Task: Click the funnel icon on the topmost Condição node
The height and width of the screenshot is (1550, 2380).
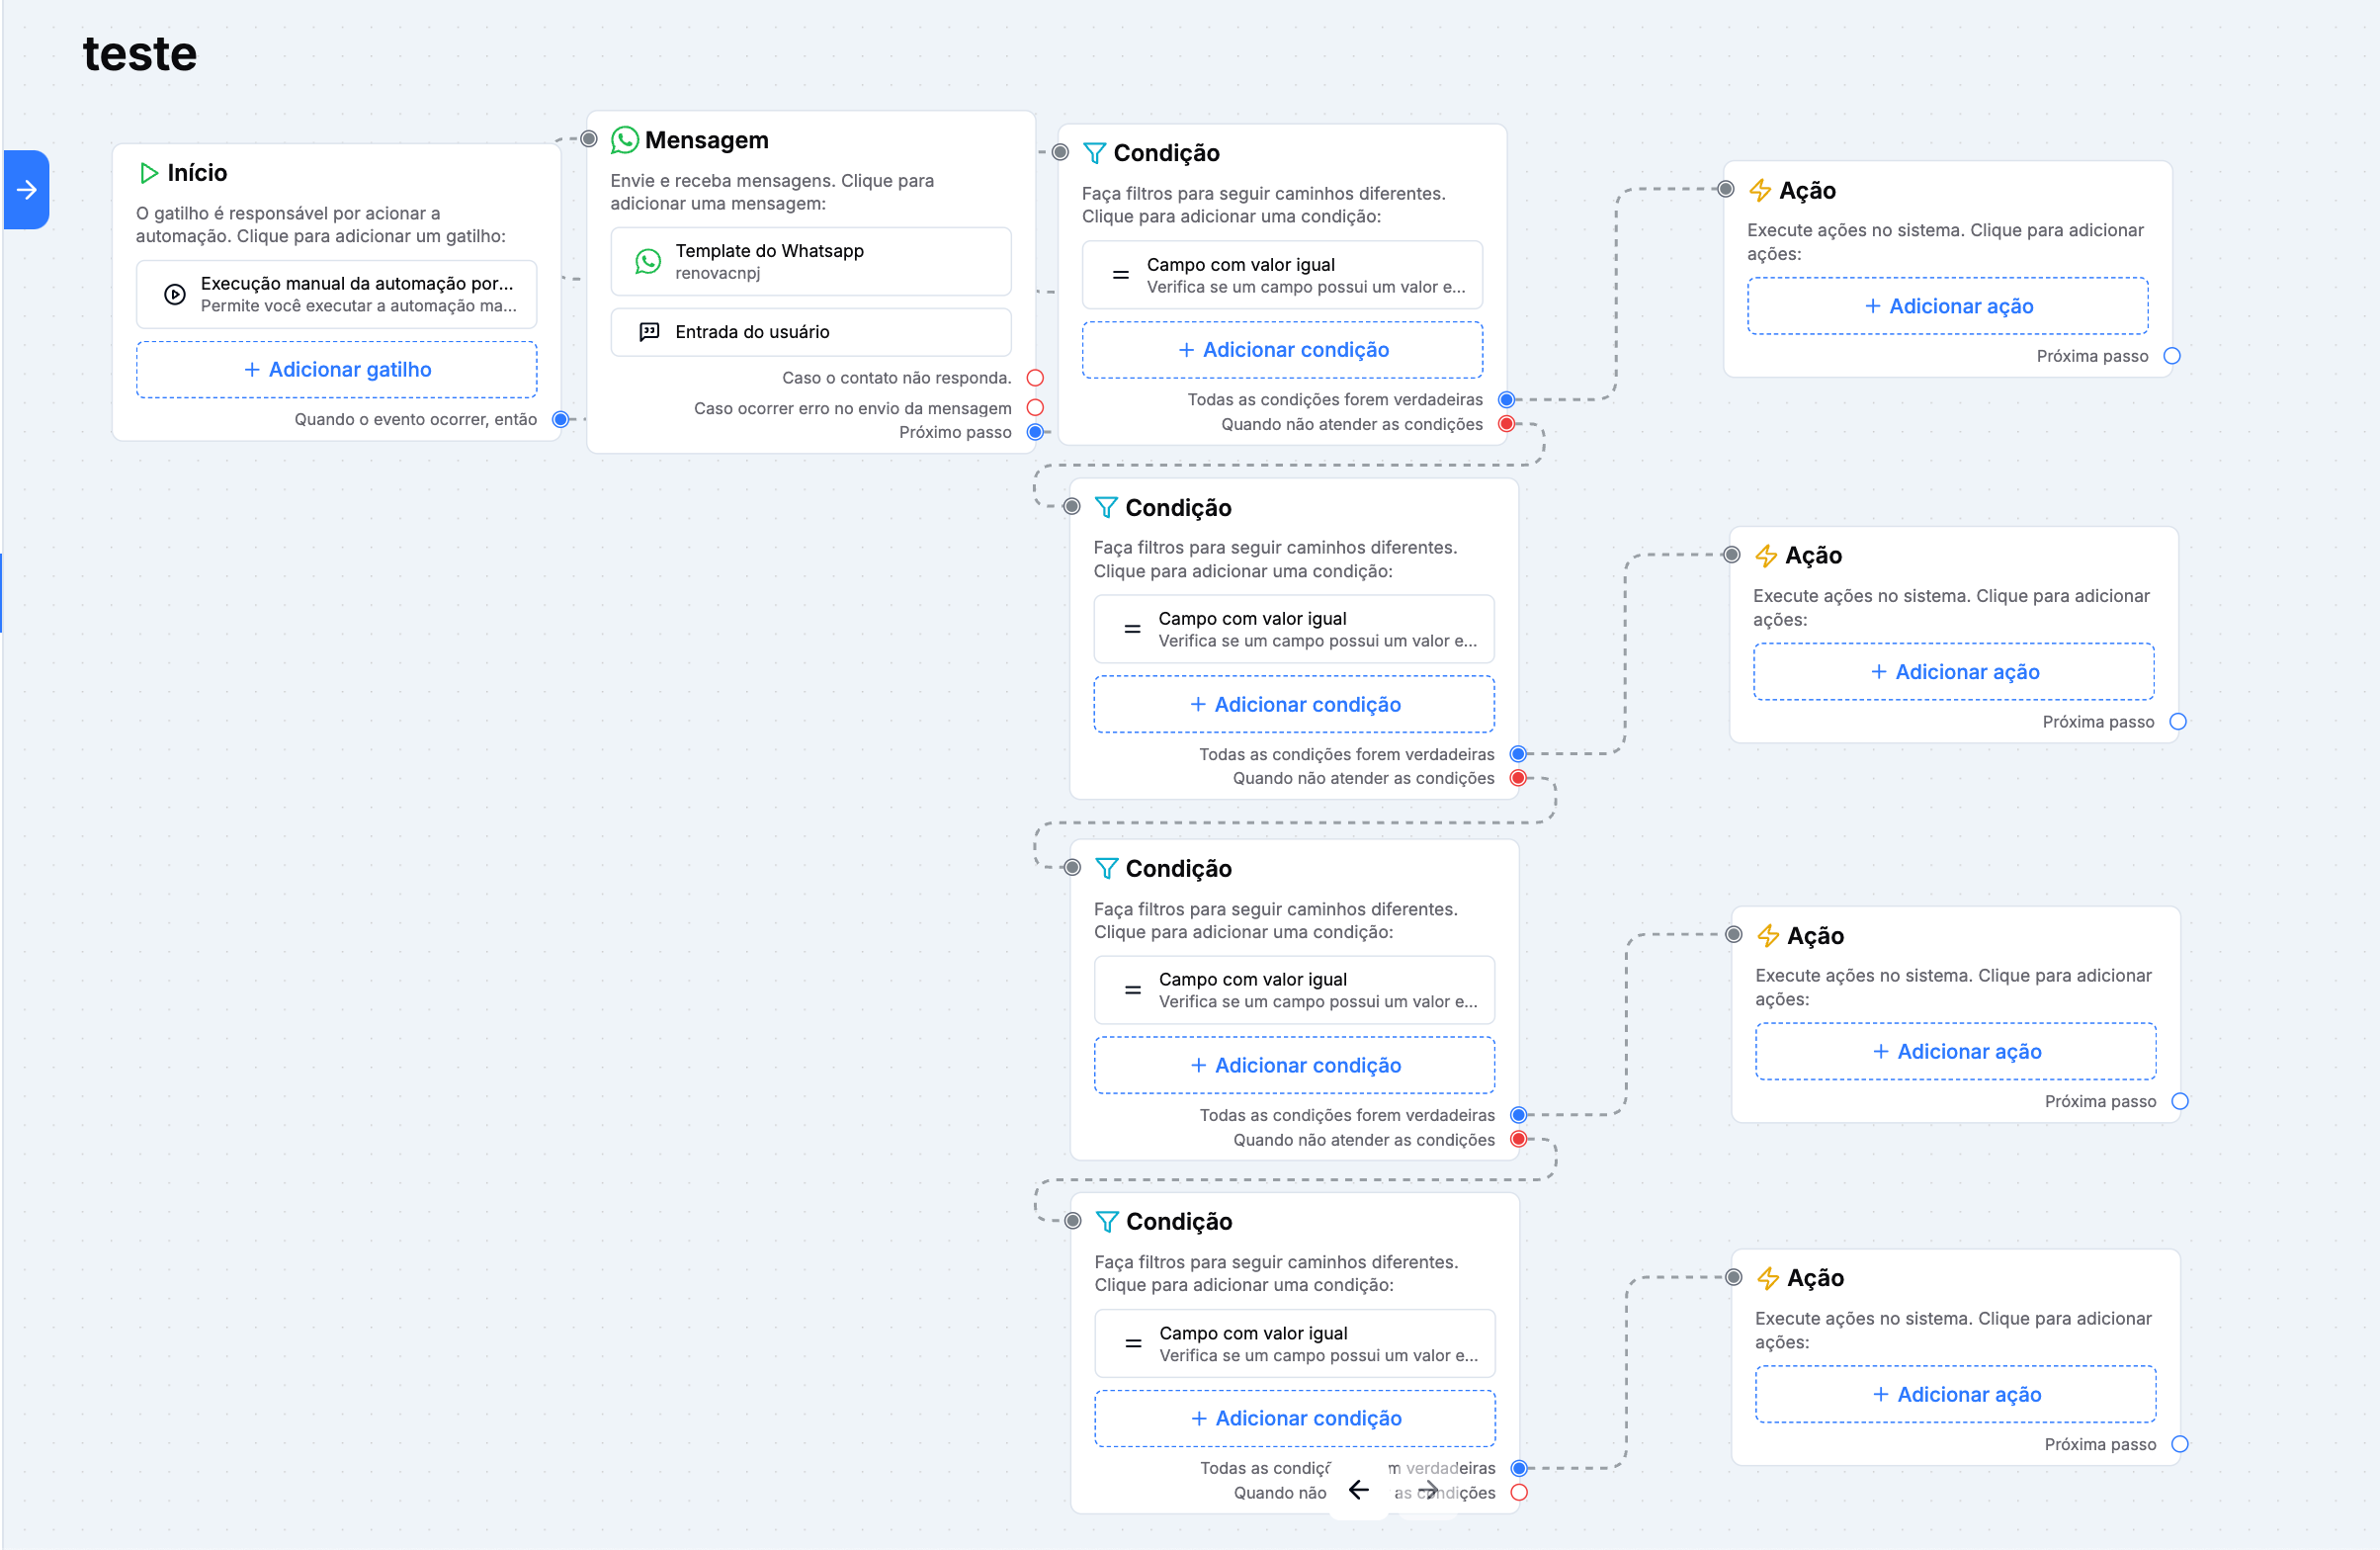Action: point(1094,153)
